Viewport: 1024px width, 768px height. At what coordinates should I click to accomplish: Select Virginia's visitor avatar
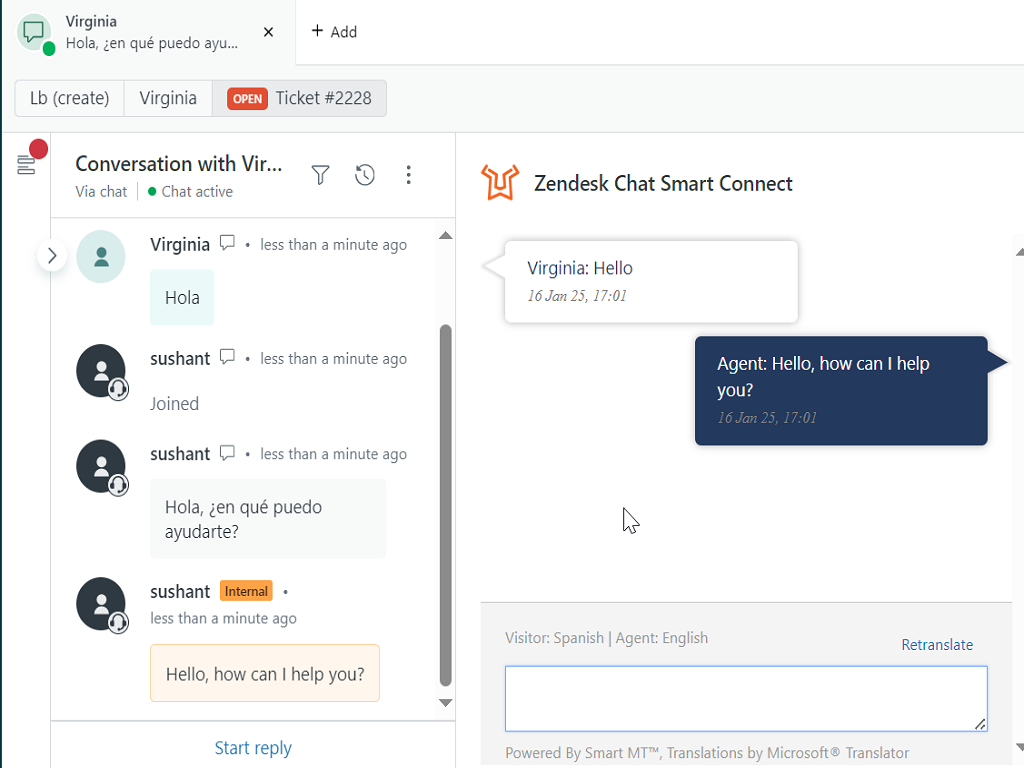tap(101, 256)
